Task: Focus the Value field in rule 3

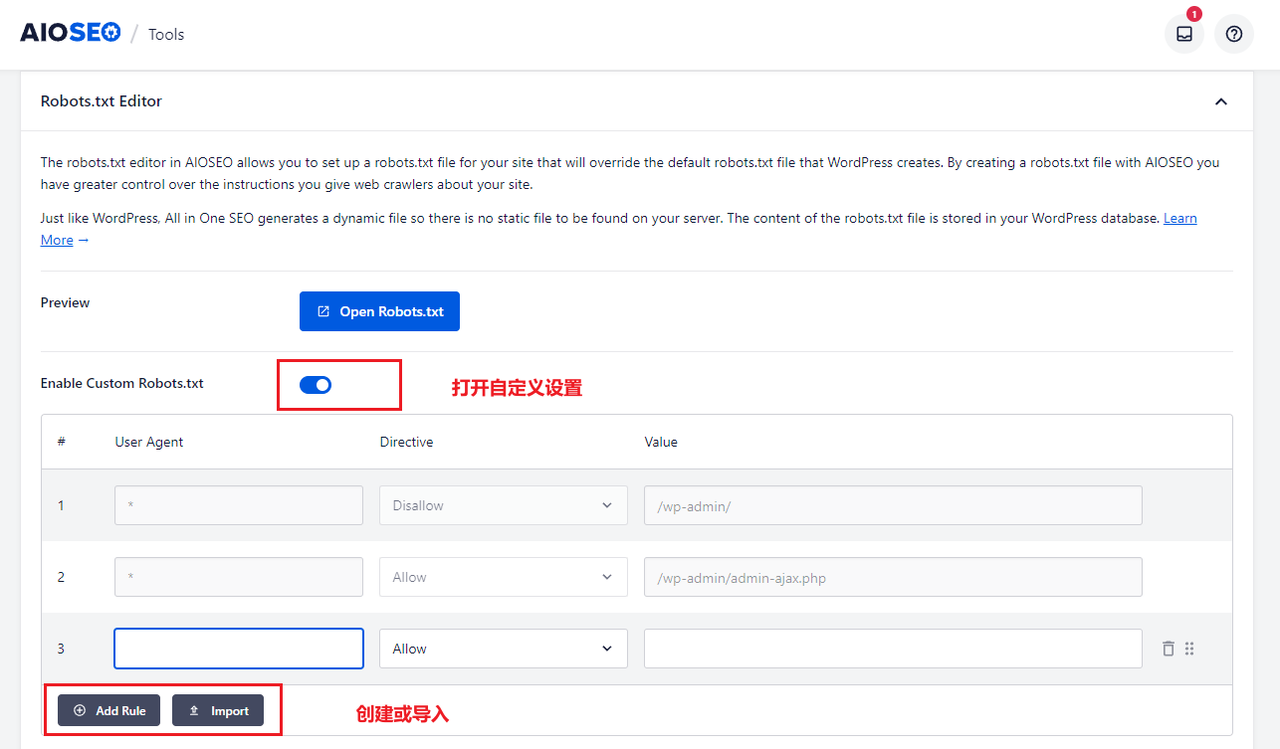Action: [893, 649]
